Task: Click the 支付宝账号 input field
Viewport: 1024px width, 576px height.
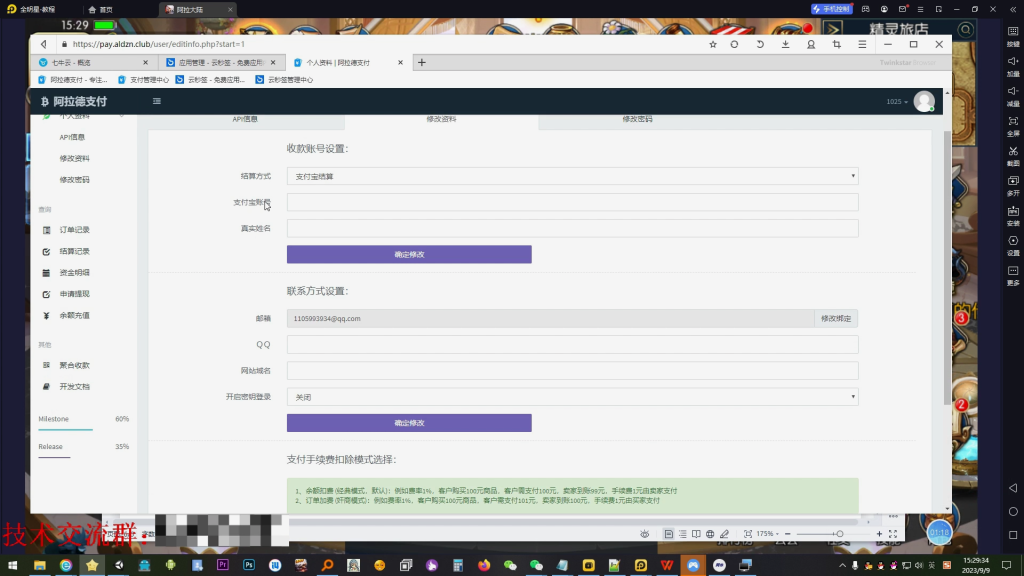Action: (x=571, y=202)
